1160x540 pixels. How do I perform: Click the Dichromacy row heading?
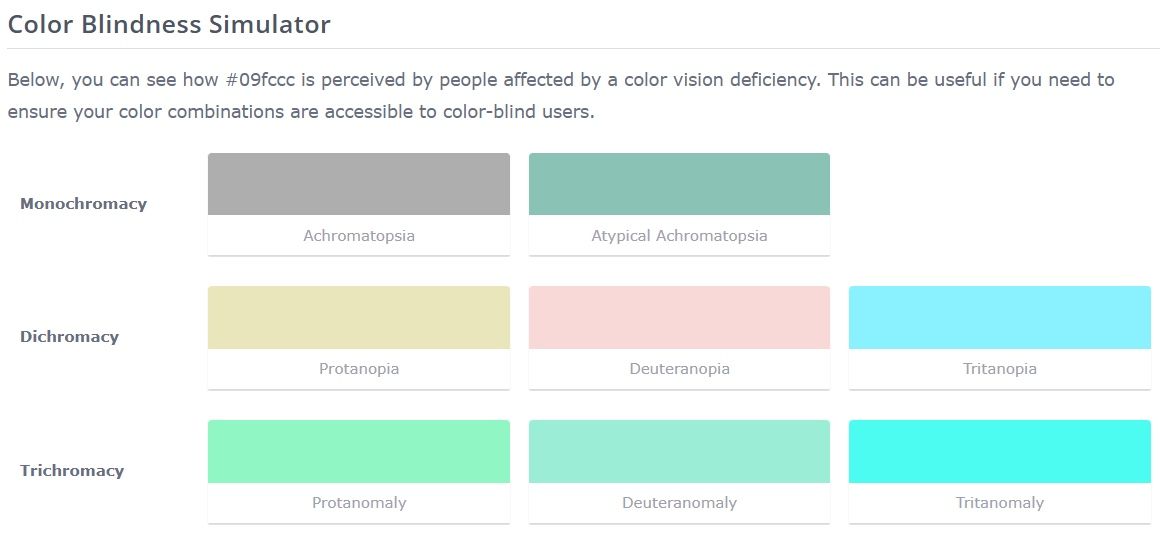click(69, 337)
